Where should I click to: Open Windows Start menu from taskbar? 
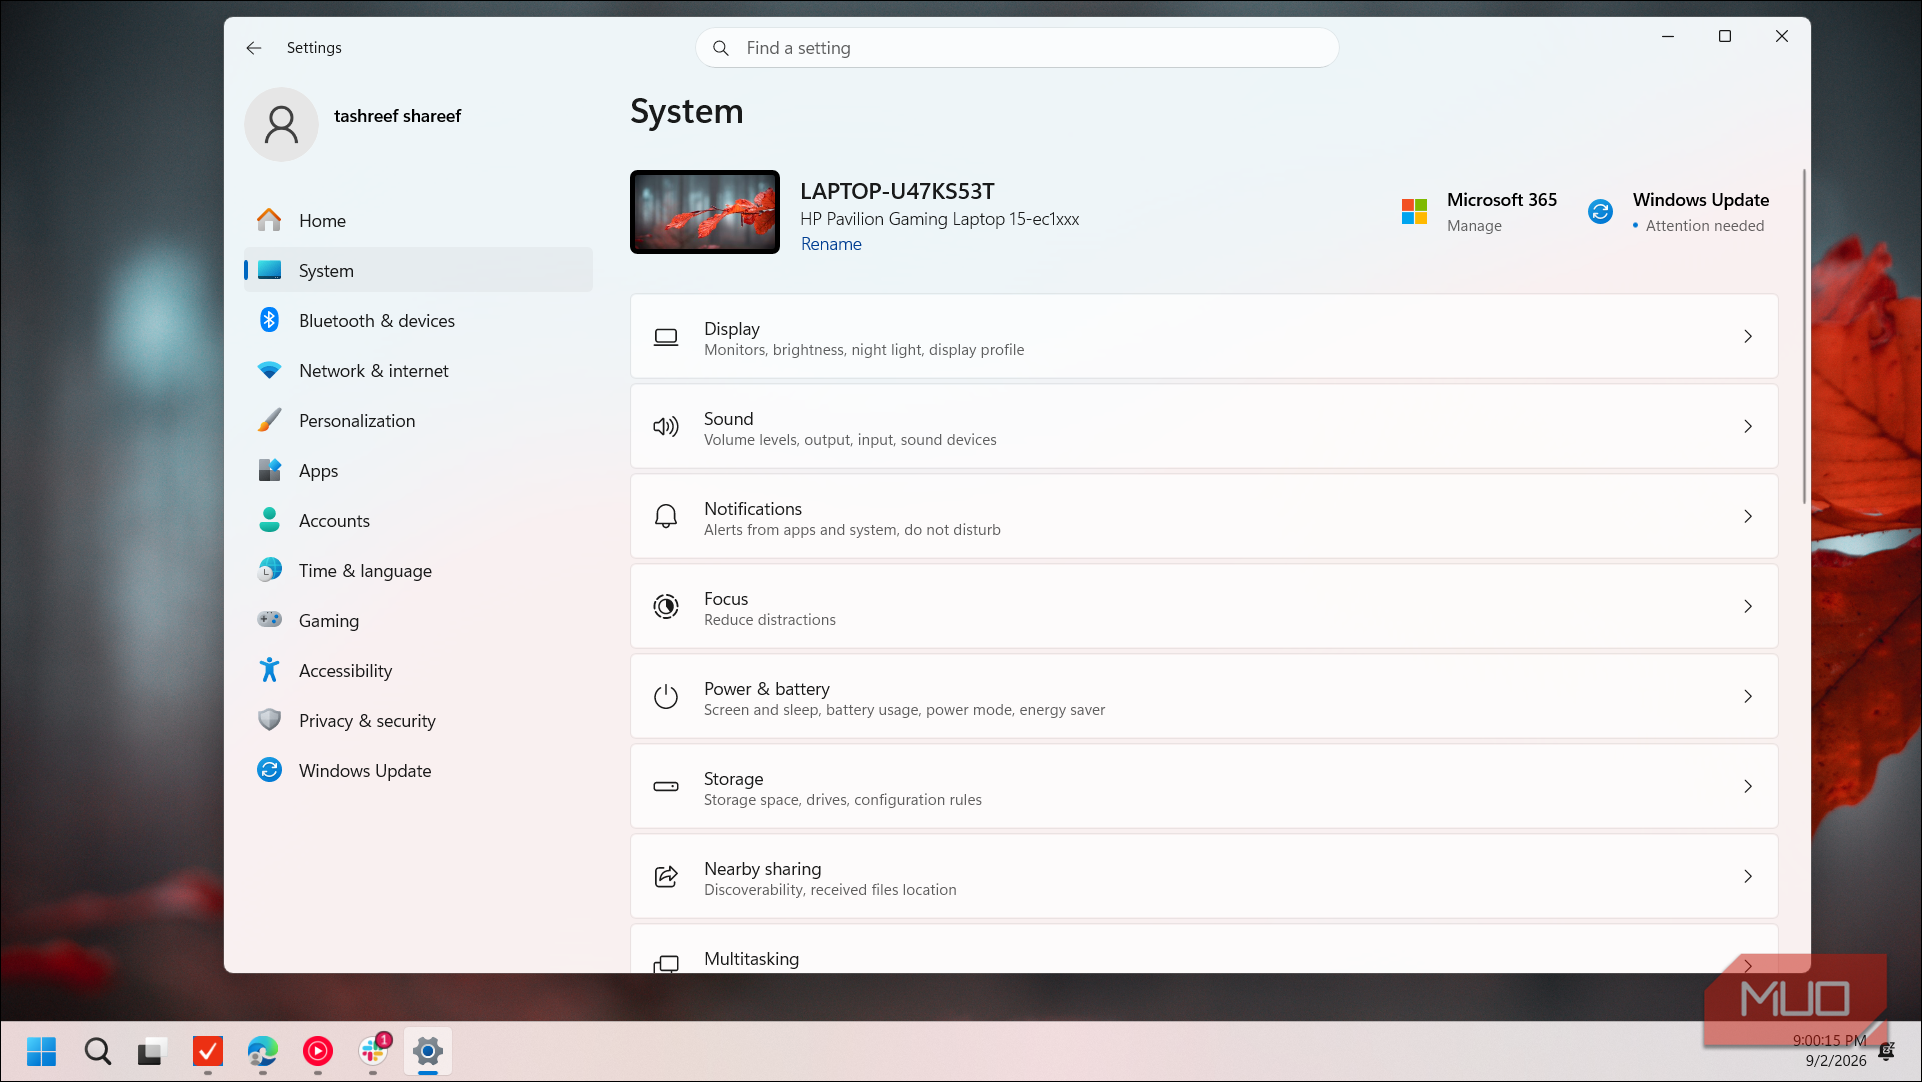pos(41,1051)
